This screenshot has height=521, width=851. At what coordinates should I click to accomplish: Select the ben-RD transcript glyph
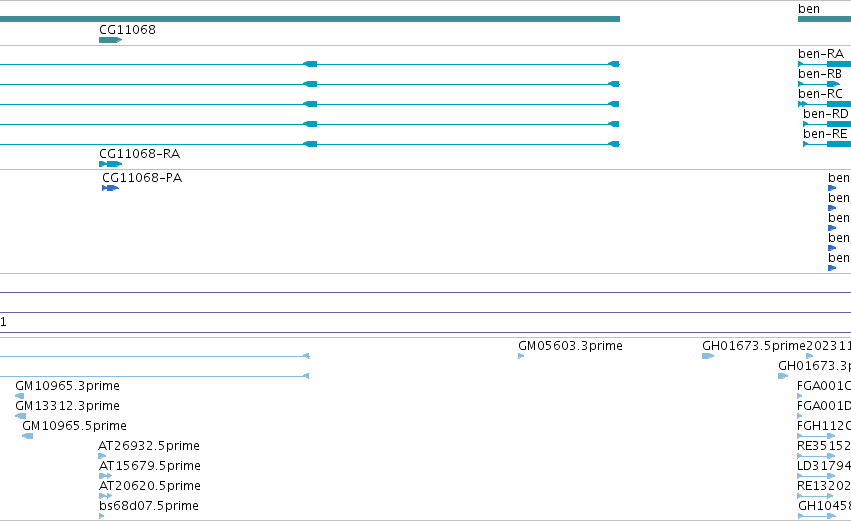click(x=827, y=124)
